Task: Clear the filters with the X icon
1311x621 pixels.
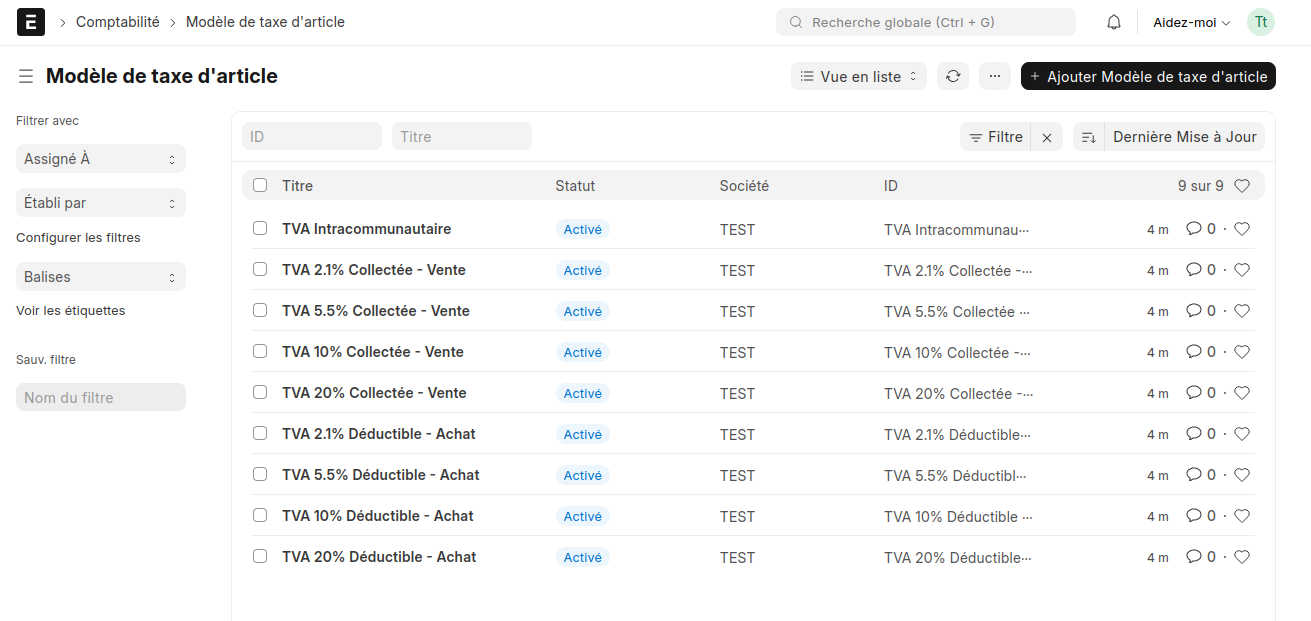Action: (x=1047, y=137)
